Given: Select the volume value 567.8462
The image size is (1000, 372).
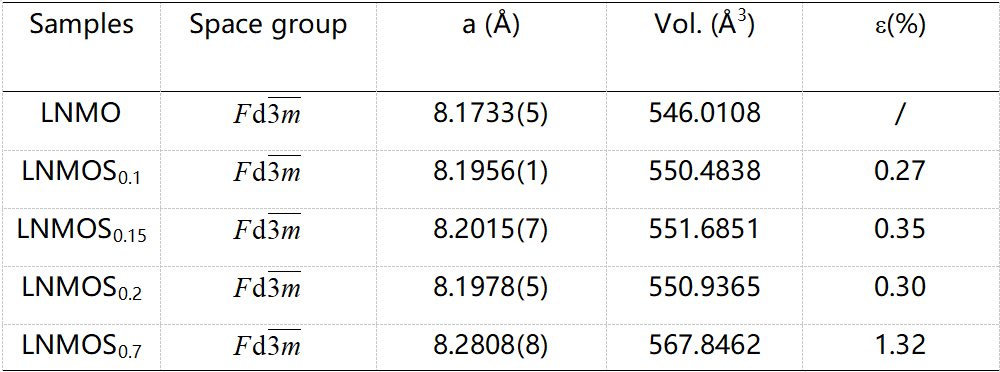Looking at the screenshot, I should pyautogui.click(x=705, y=346).
